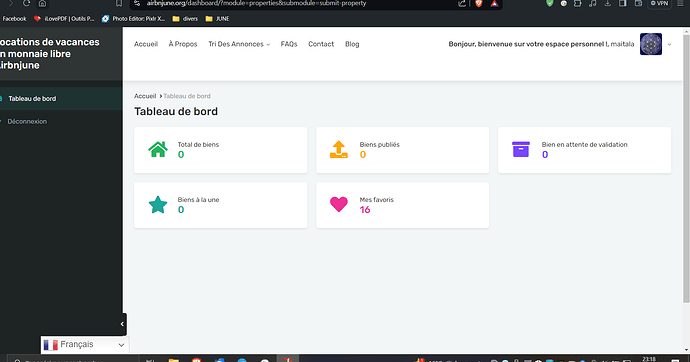Click the browser home icon

coord(42,4)
